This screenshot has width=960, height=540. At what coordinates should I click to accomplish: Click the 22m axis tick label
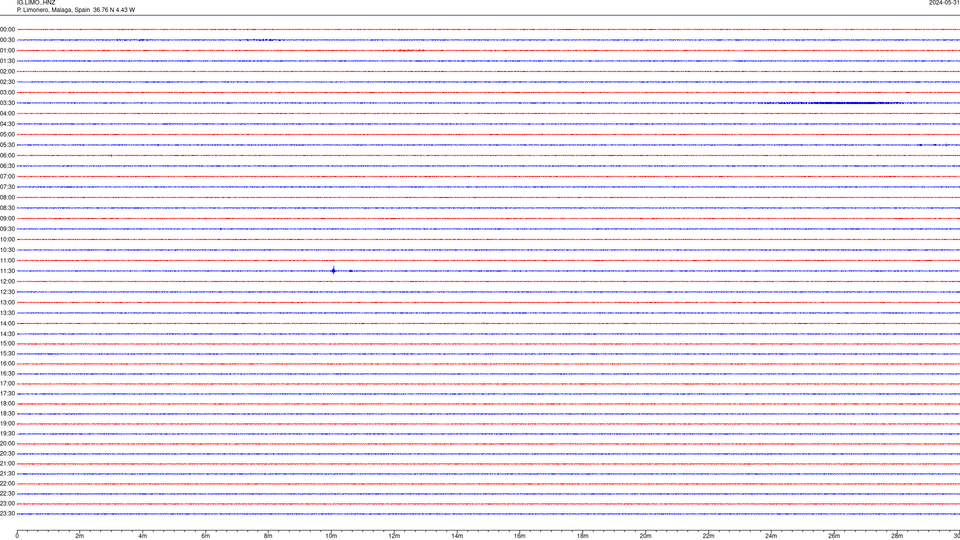coord(708,536)
